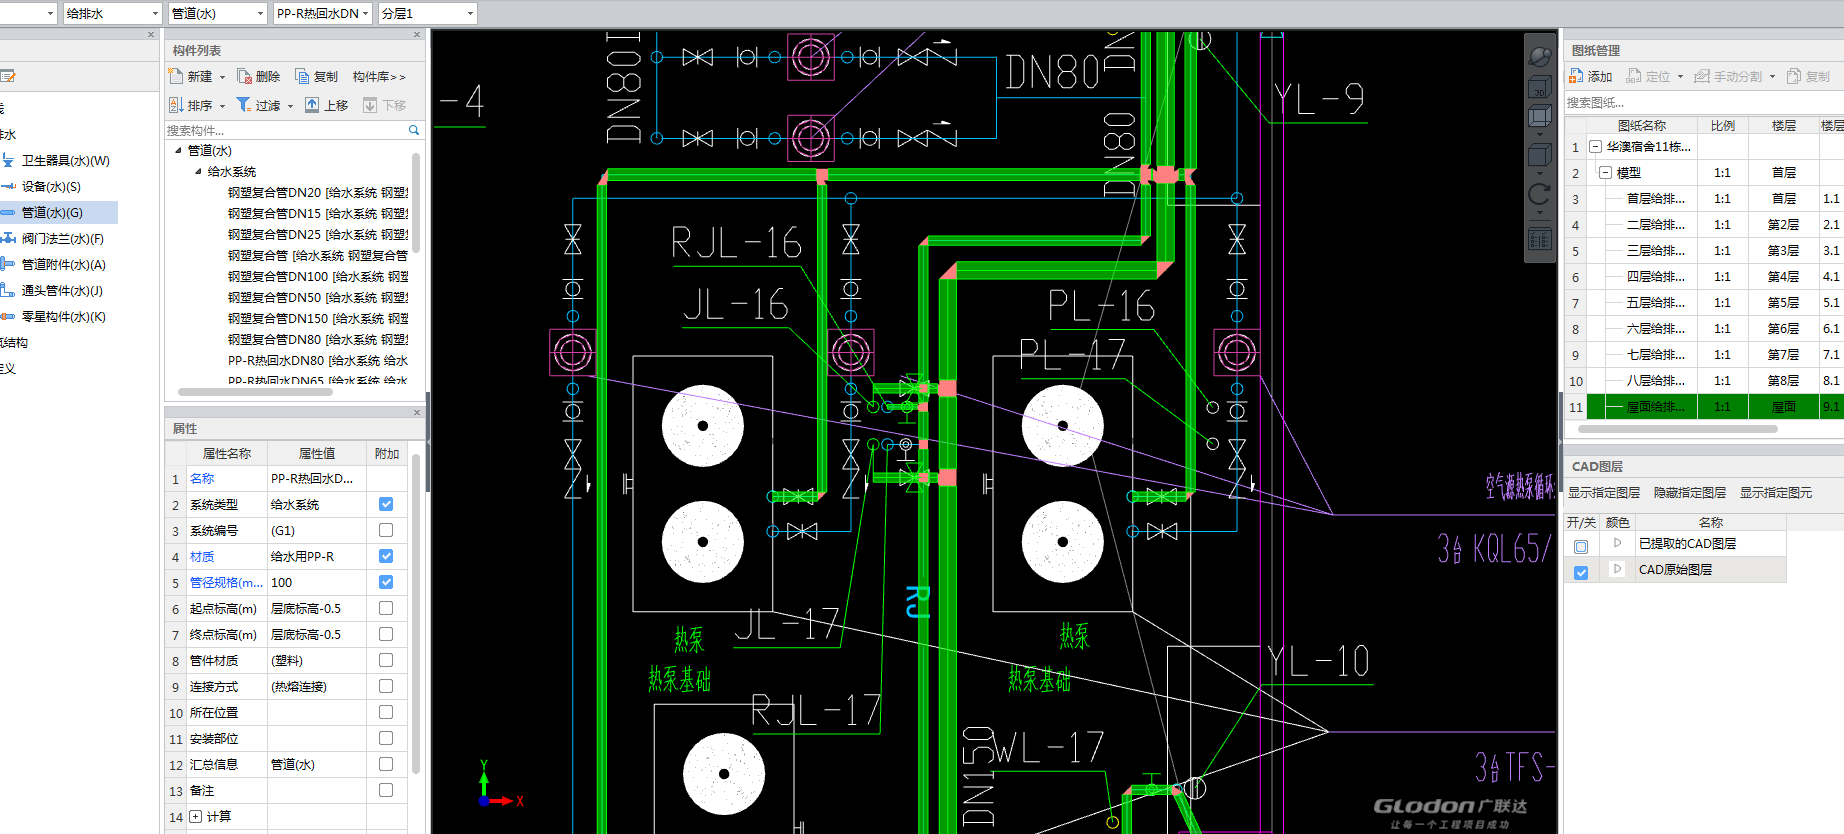Click the 复制 copy icon in component list

pos(302,76)
